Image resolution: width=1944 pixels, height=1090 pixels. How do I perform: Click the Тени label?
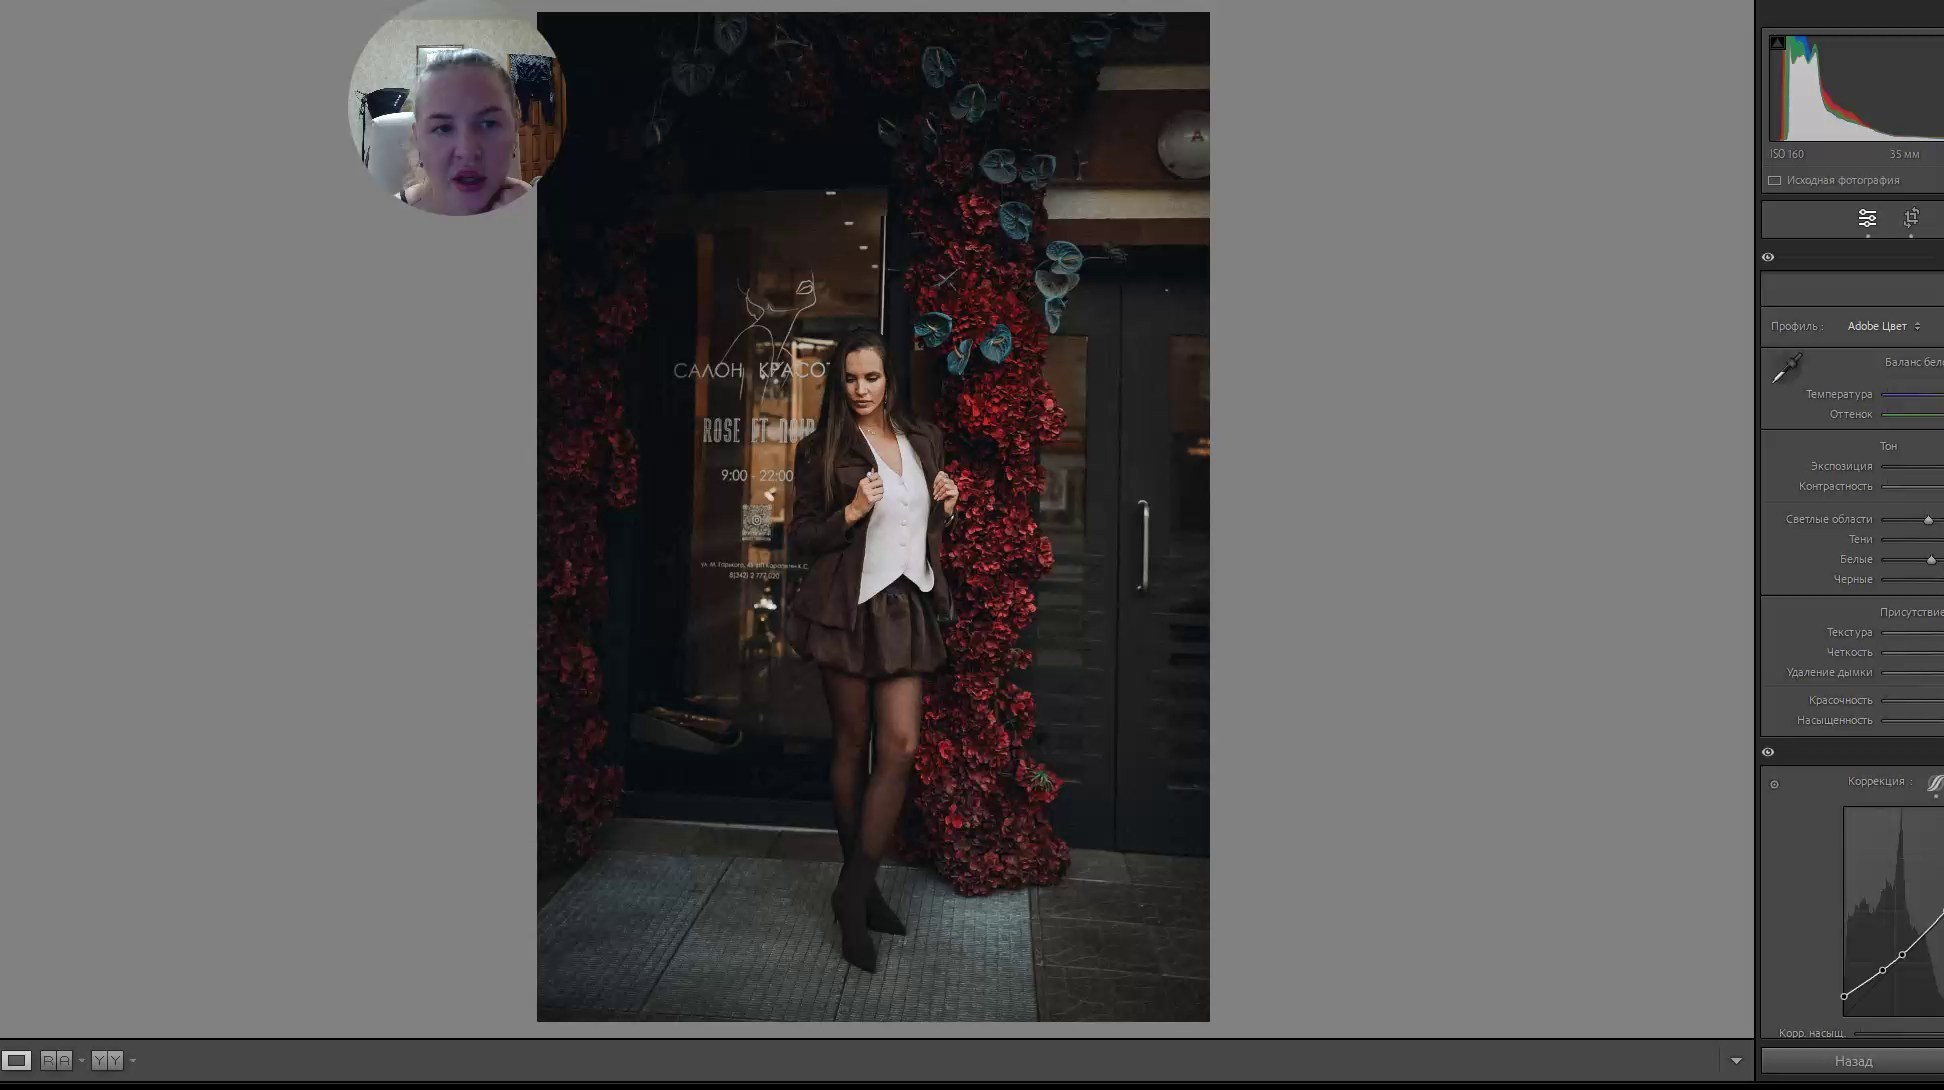(x=1860, y=539)
